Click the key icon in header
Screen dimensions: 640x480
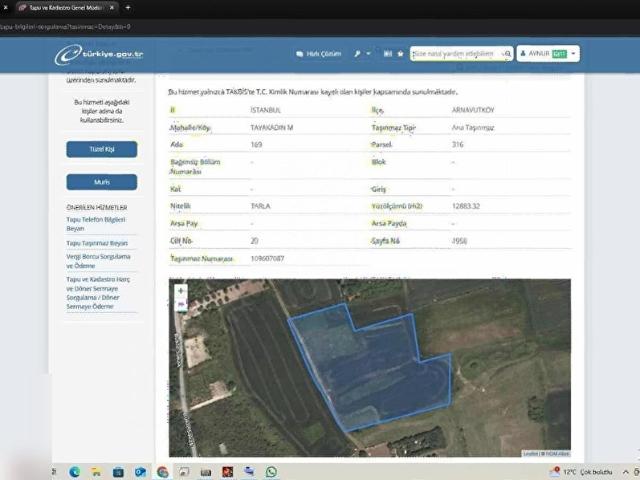[x=357, y=54]
